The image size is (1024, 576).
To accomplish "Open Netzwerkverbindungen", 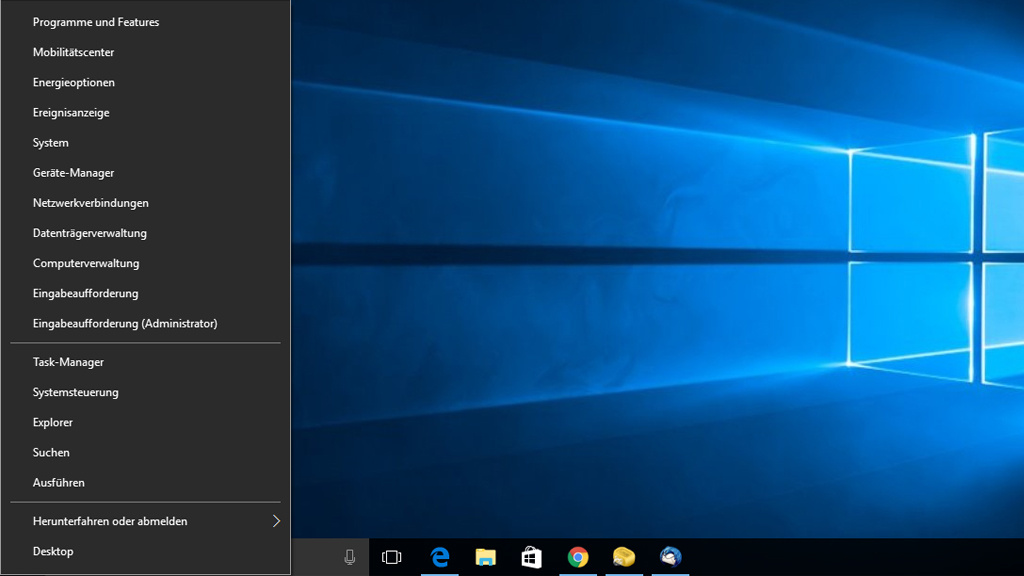I will 91,203.
